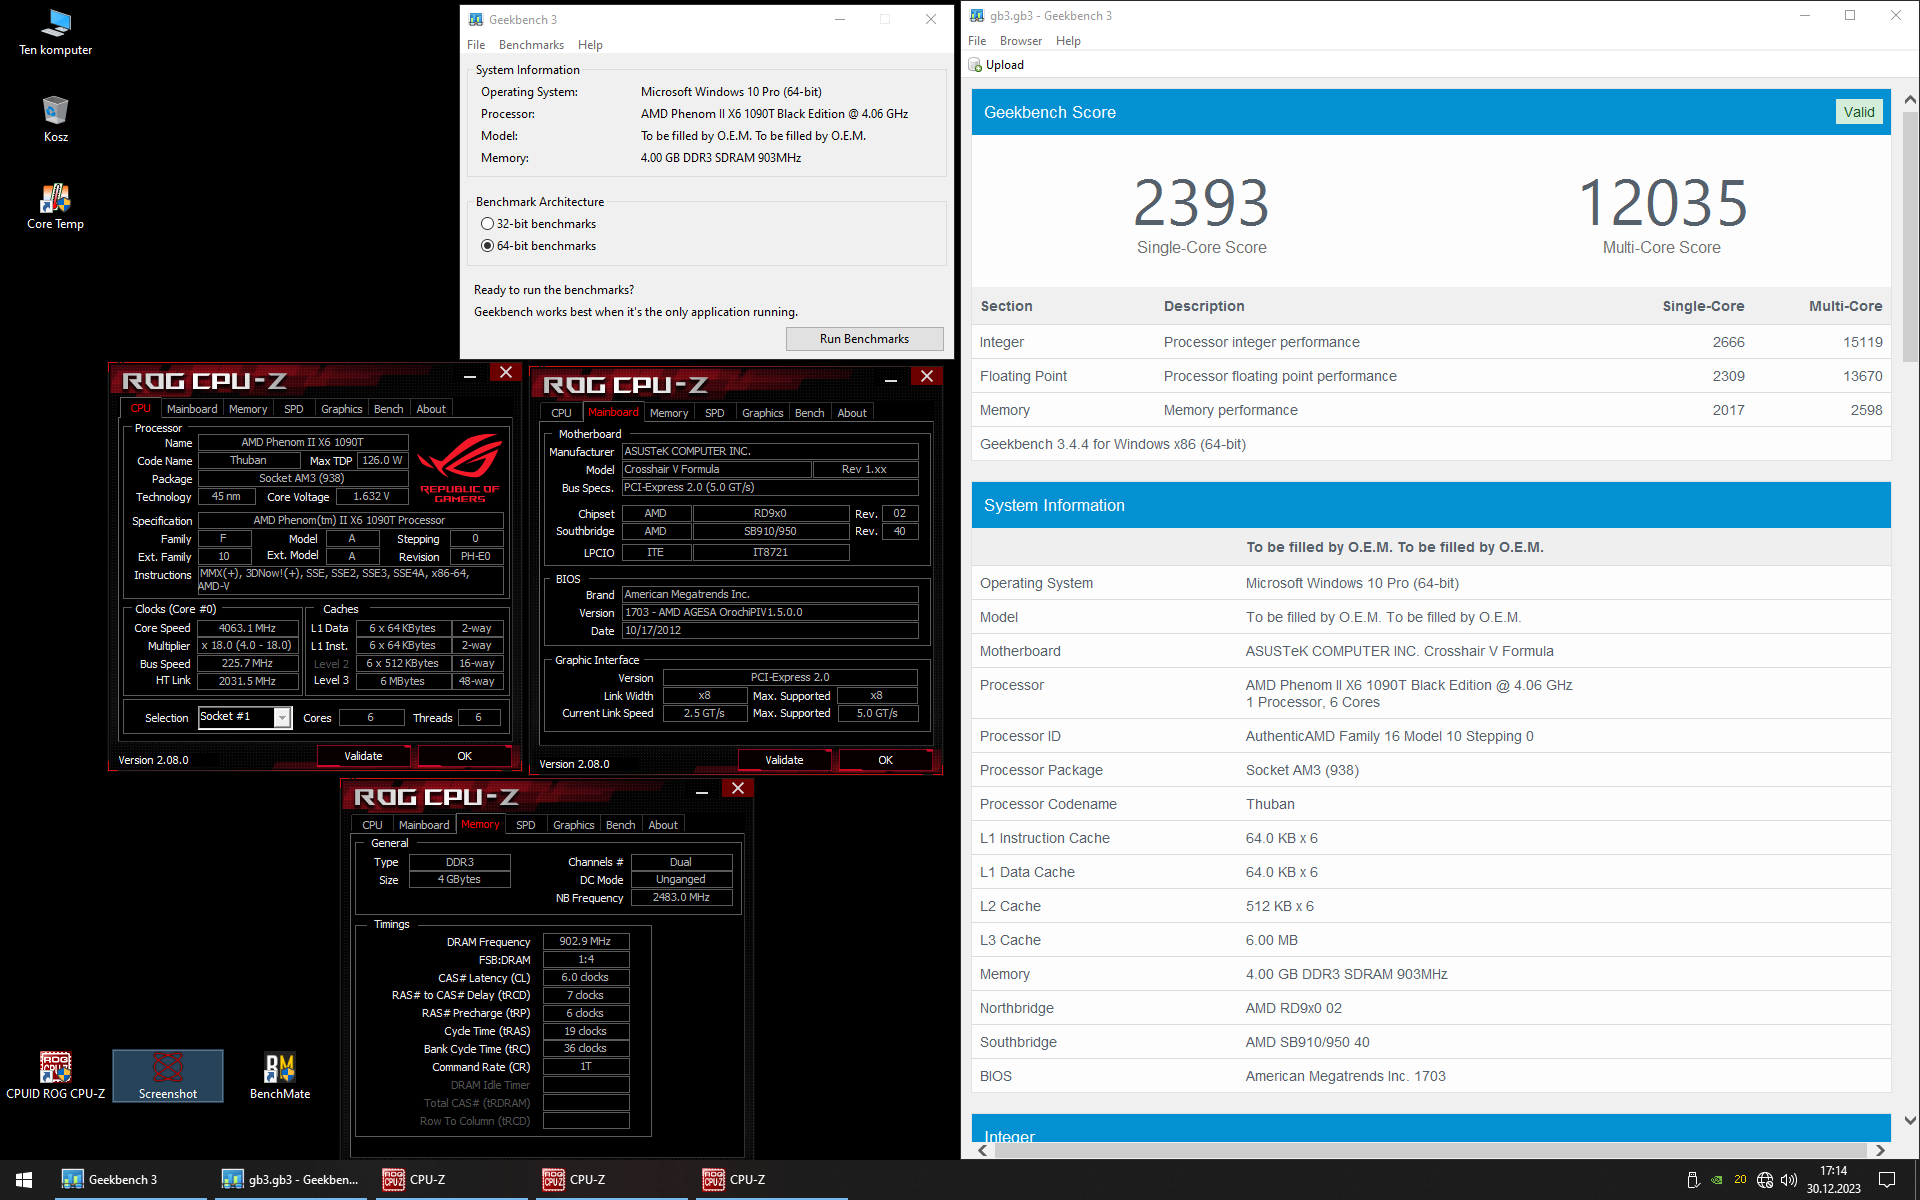Click Integer row in score table
The image size is (1920, 1200).
click(x=1431, y=342)
